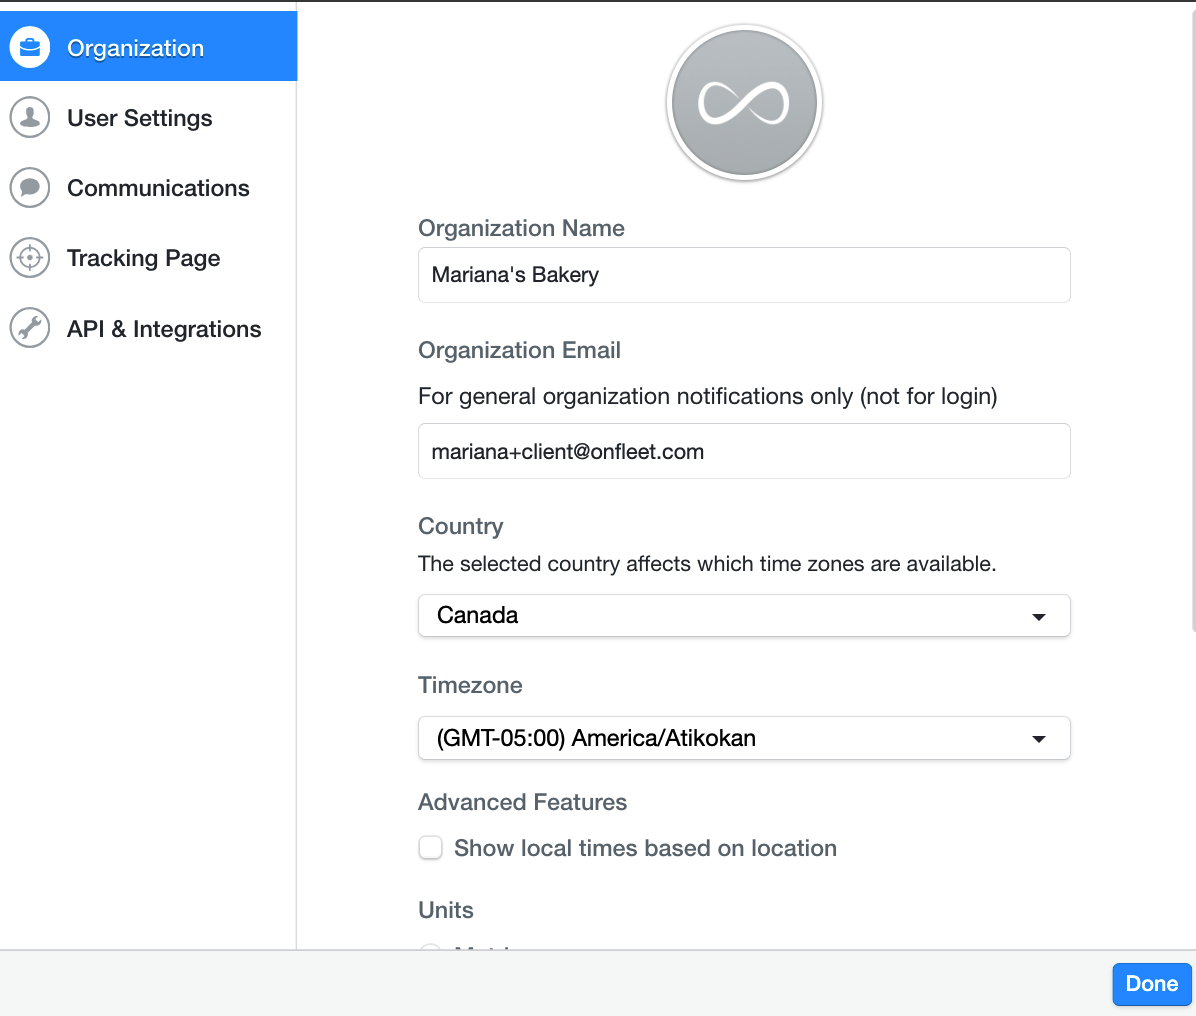1196x1016 pixels.
Task: Open the User Settings tab
Action: [x=148, y=117]
